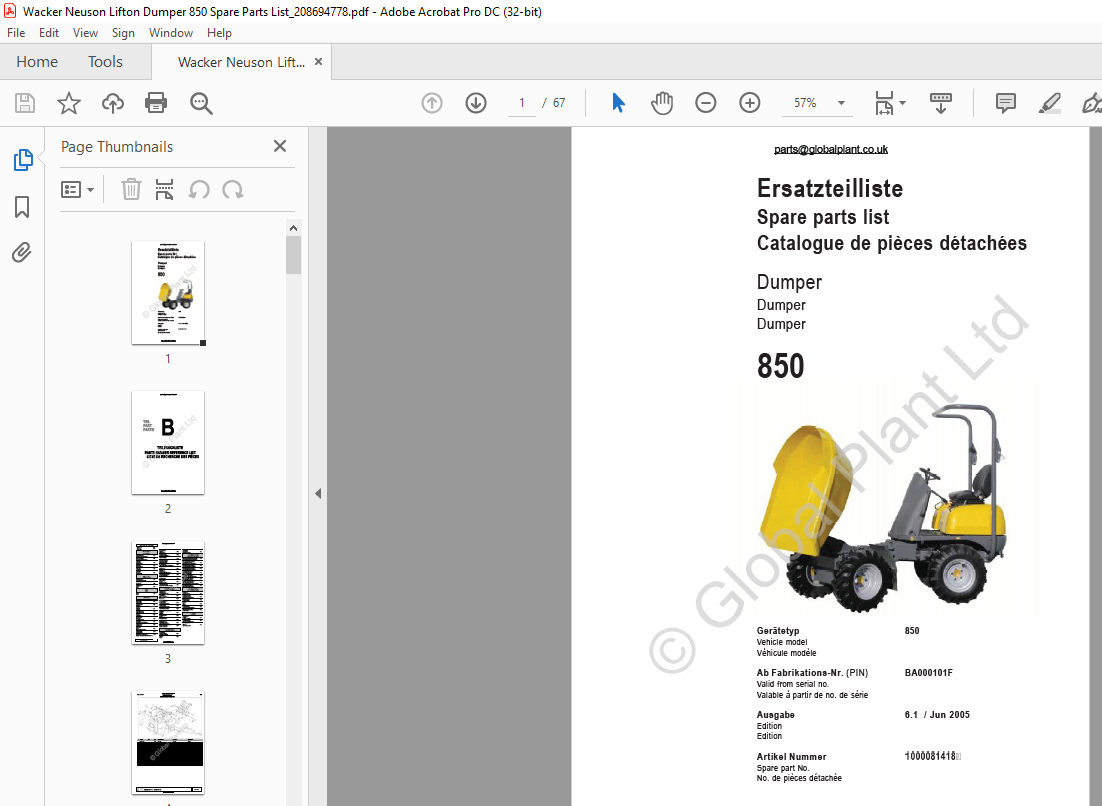Delete selected page with trash icon
The image size is (1102, 806).
pyautogui.click(x=131, y=190)
